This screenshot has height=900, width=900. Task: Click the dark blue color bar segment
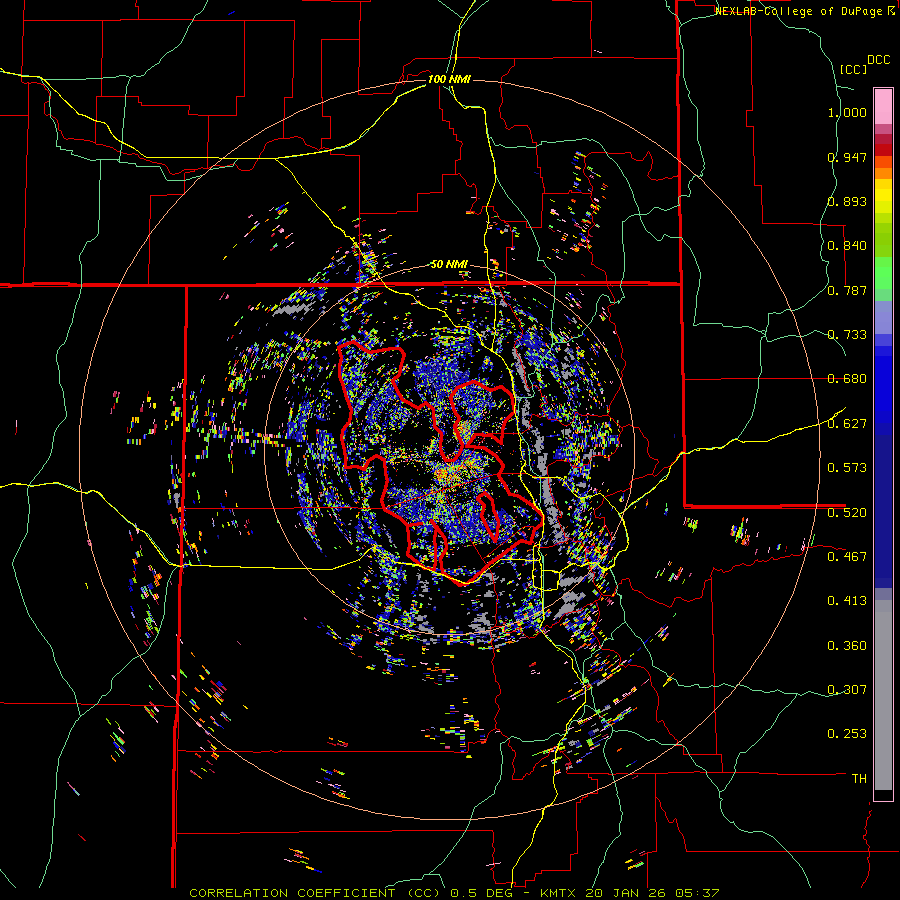click(883, 511)
